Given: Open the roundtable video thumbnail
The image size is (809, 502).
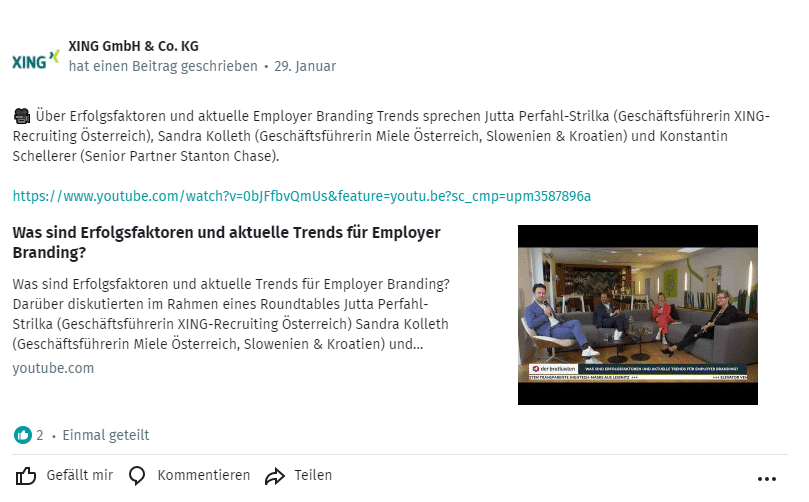Looking at the screenshot, I should tap(638, 315).
